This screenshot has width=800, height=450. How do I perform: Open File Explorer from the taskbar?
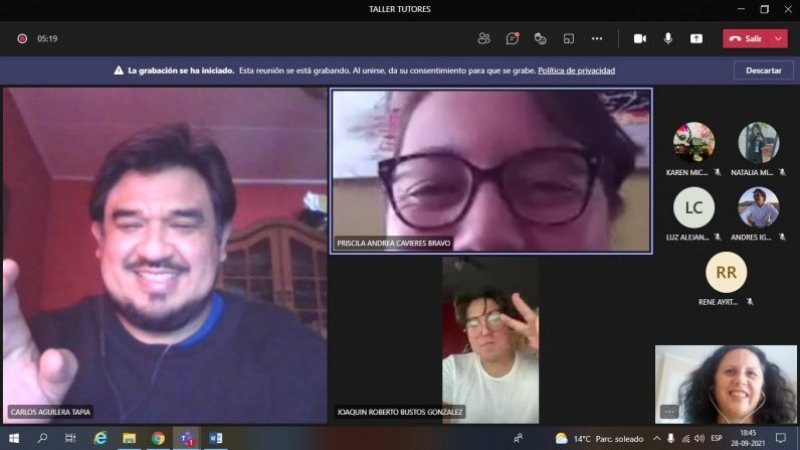(x=129, y=438)
